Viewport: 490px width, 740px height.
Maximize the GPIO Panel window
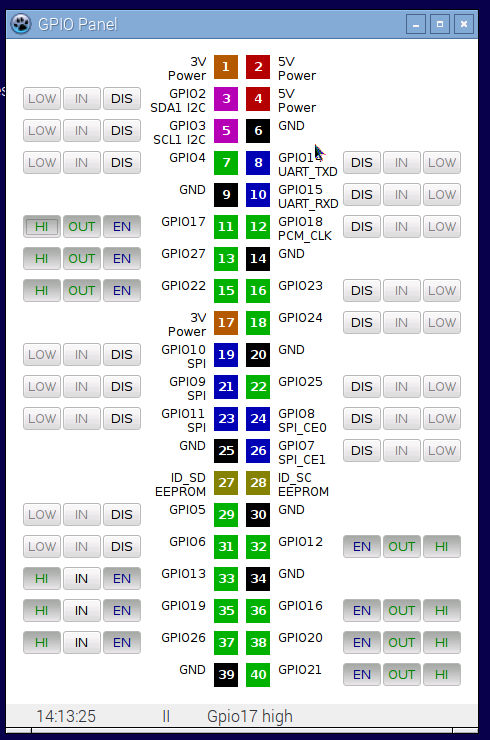tap(440, 24)
